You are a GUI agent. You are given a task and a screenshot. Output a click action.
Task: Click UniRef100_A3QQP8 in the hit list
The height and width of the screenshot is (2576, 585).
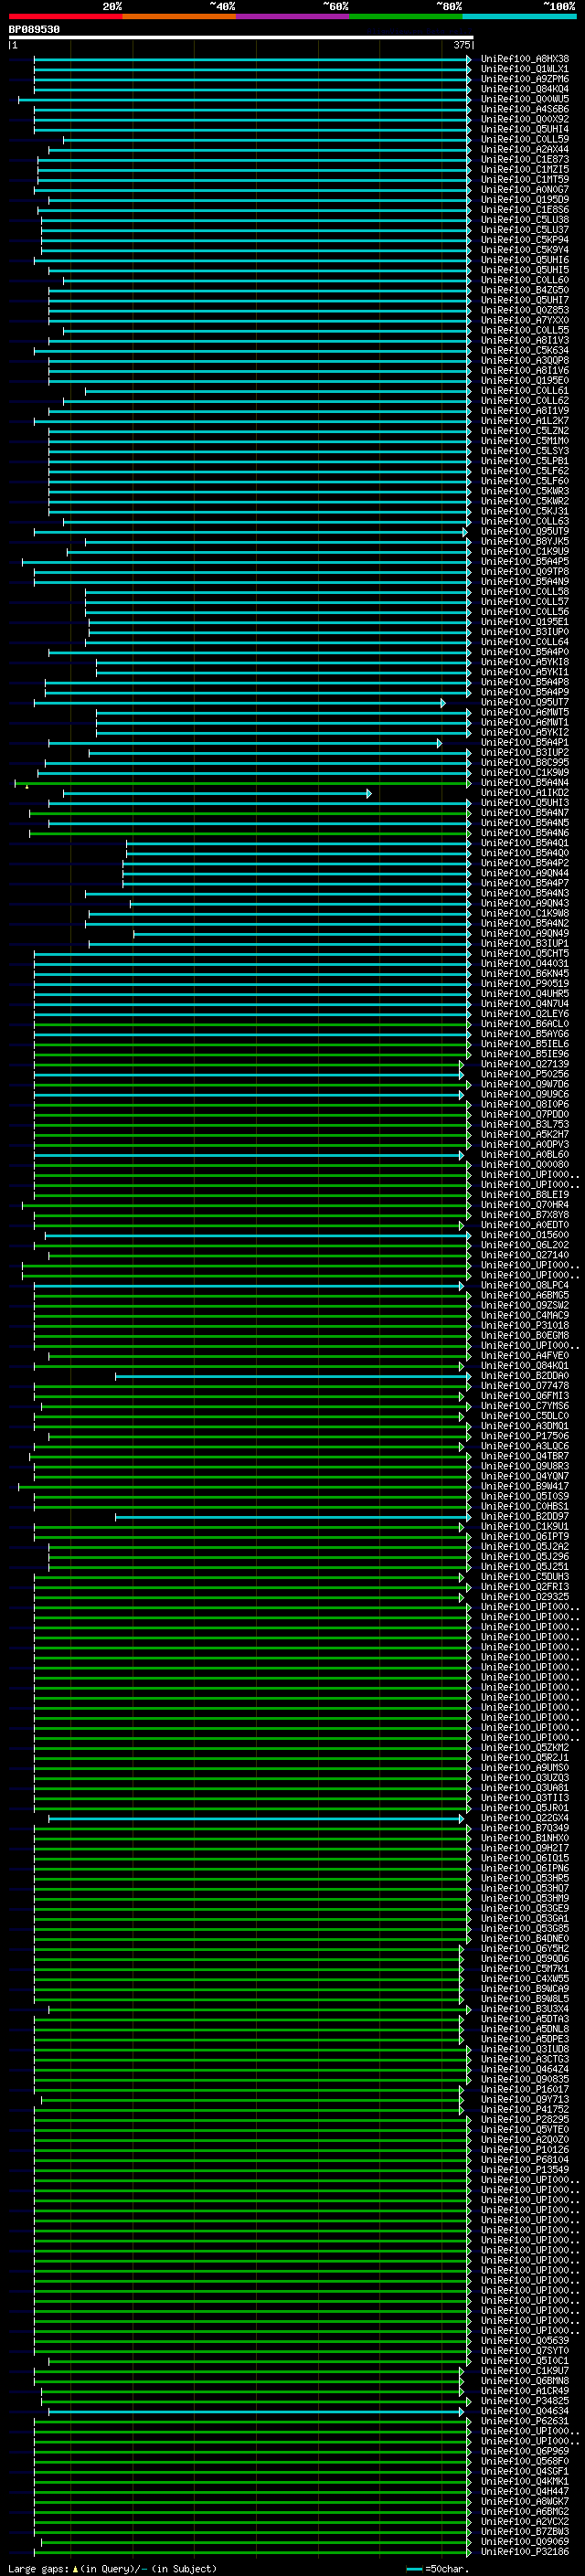525,360
